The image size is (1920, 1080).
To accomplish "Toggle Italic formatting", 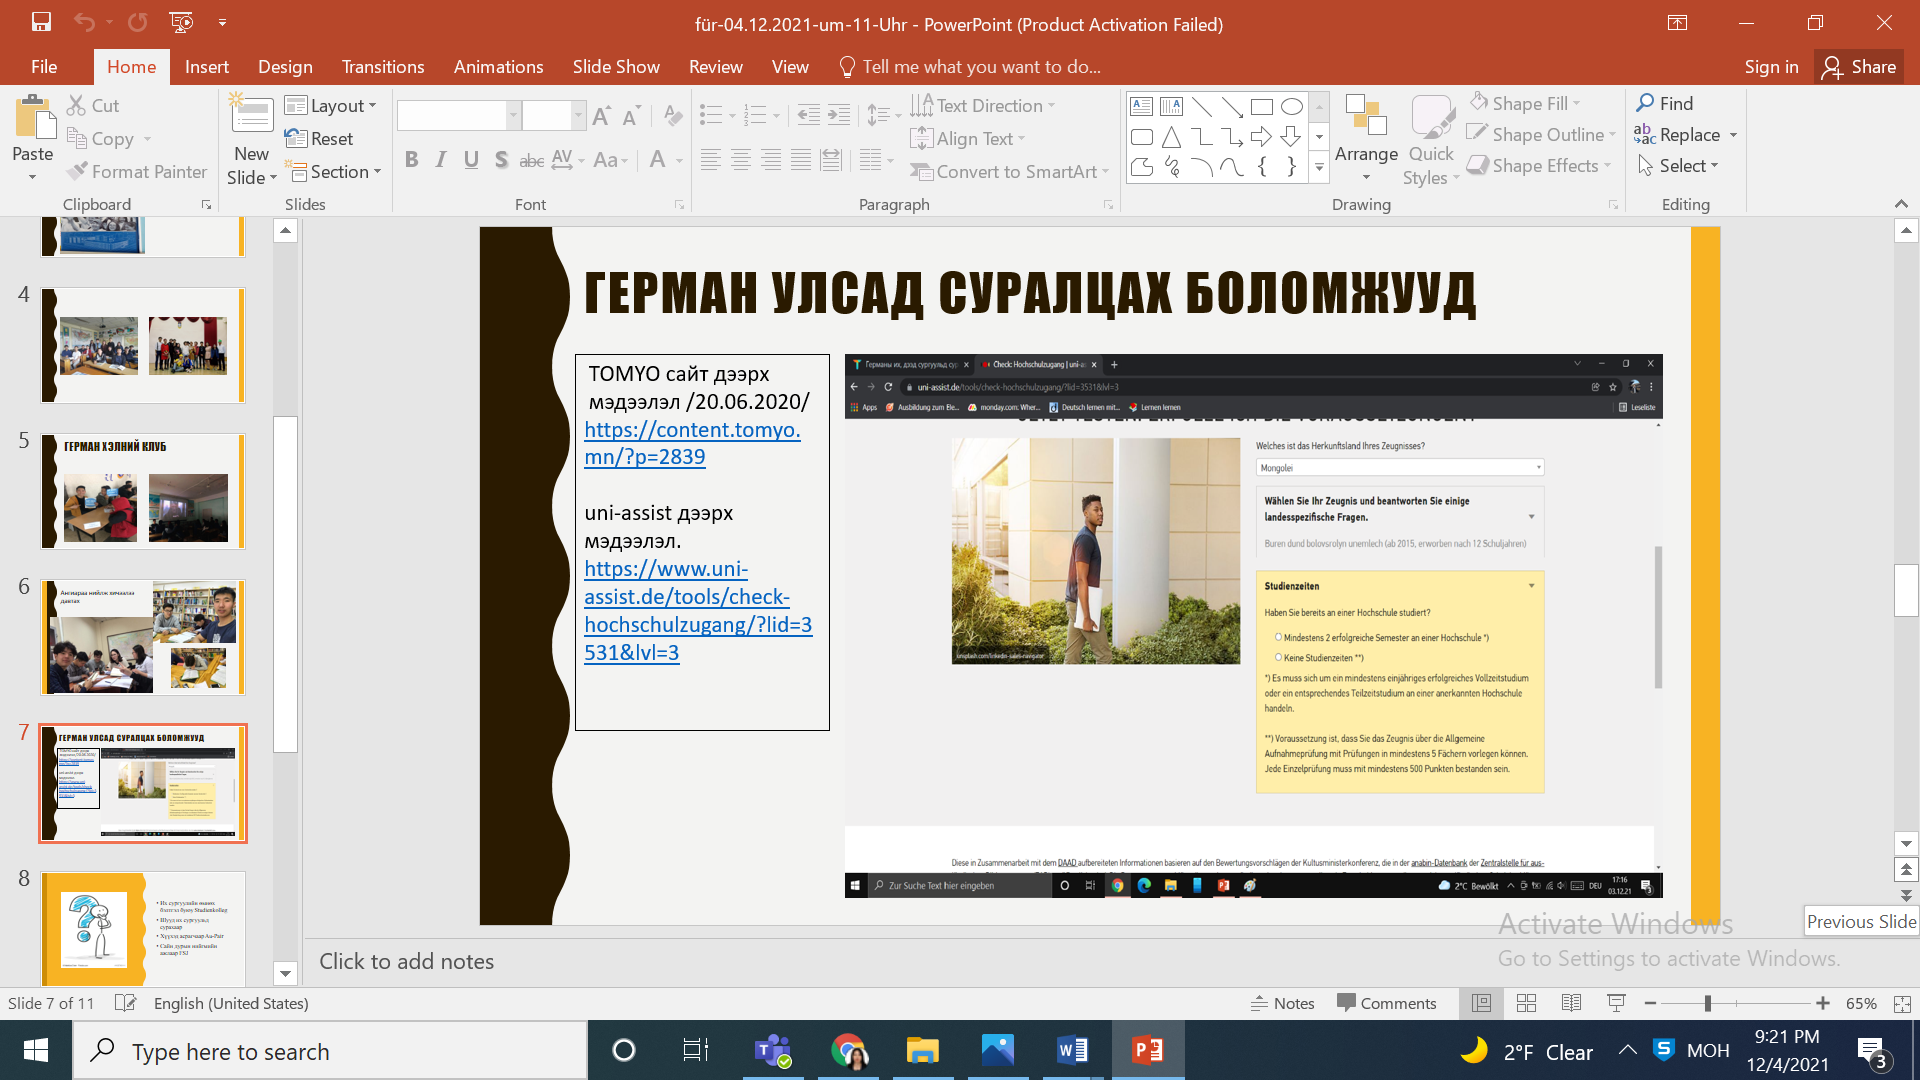I will pos(441,160).
